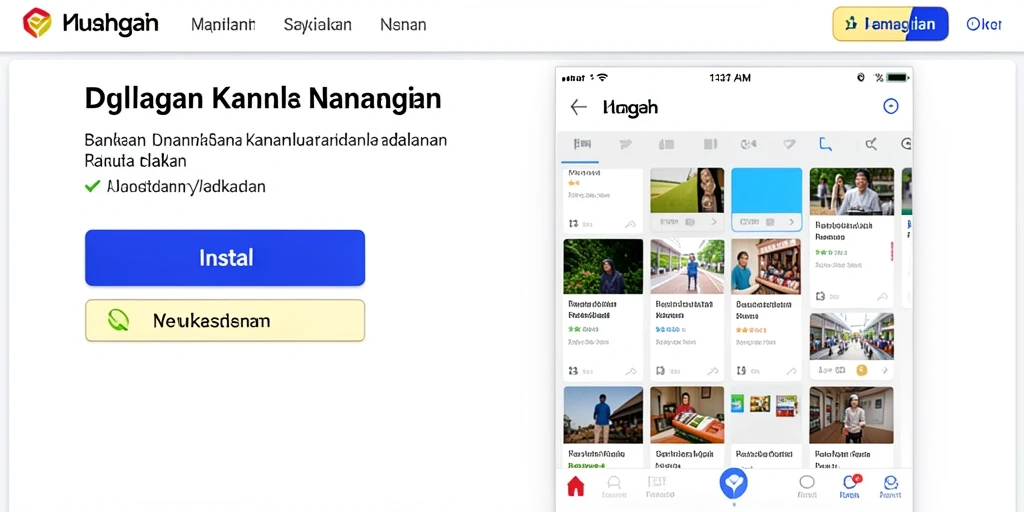Select the first phone tab with blue underline
Viewport: 1024px width, 512px height.
tap(581, 144)
